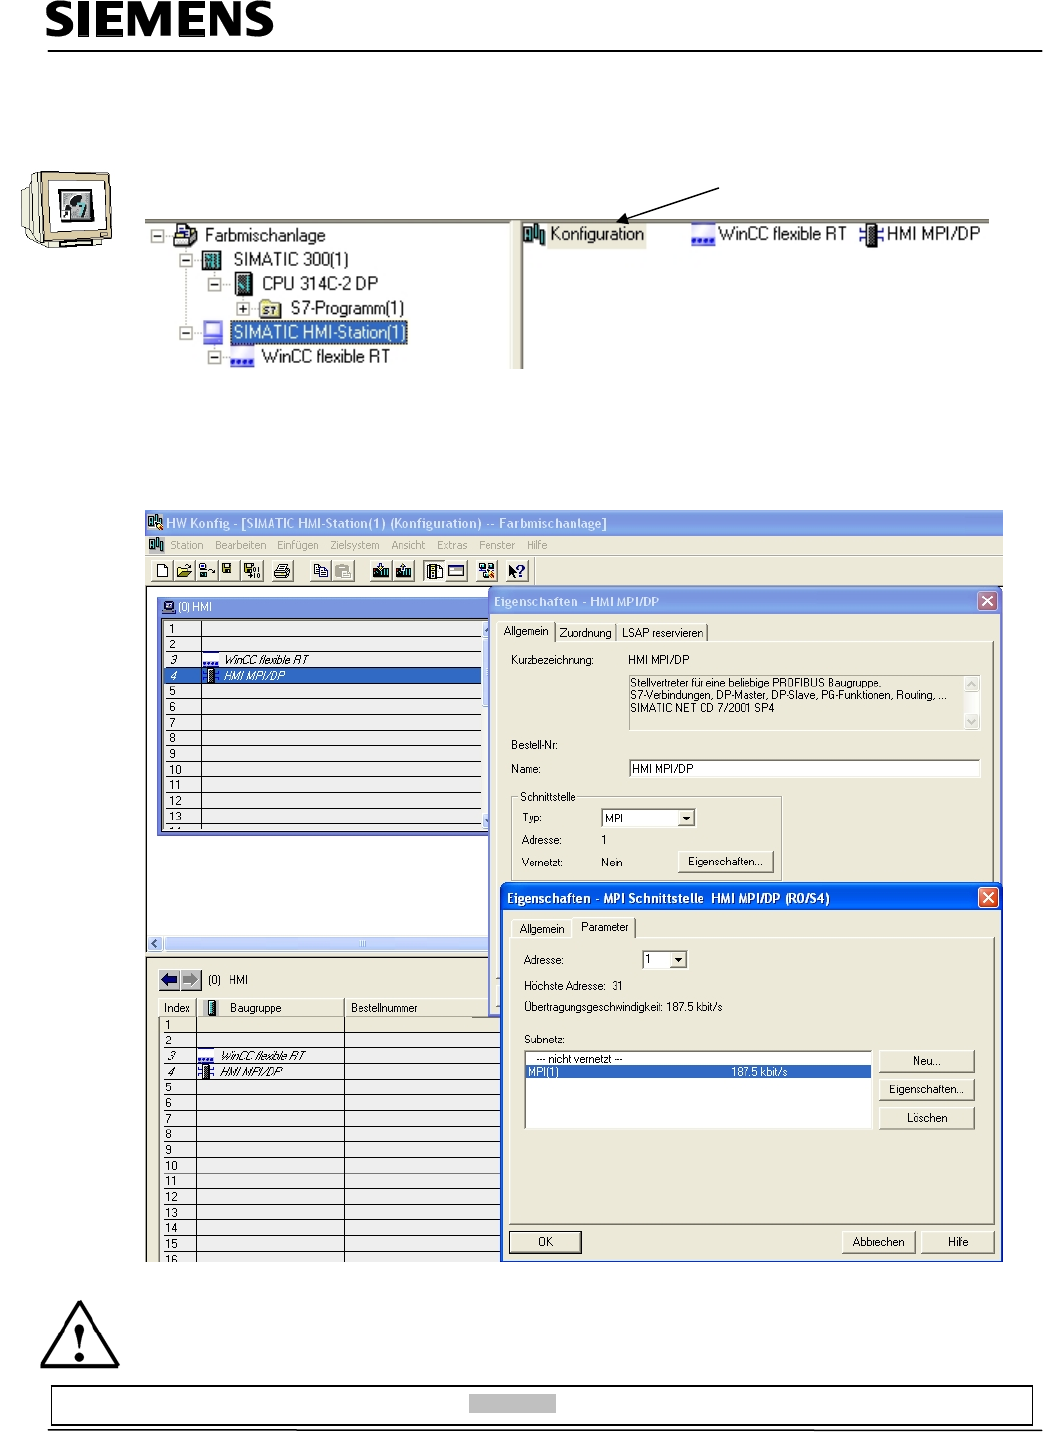Select slot 3 WinCC flexible RT in rack
This screenshot has height=1432, width=1043.
pos(323,660)
